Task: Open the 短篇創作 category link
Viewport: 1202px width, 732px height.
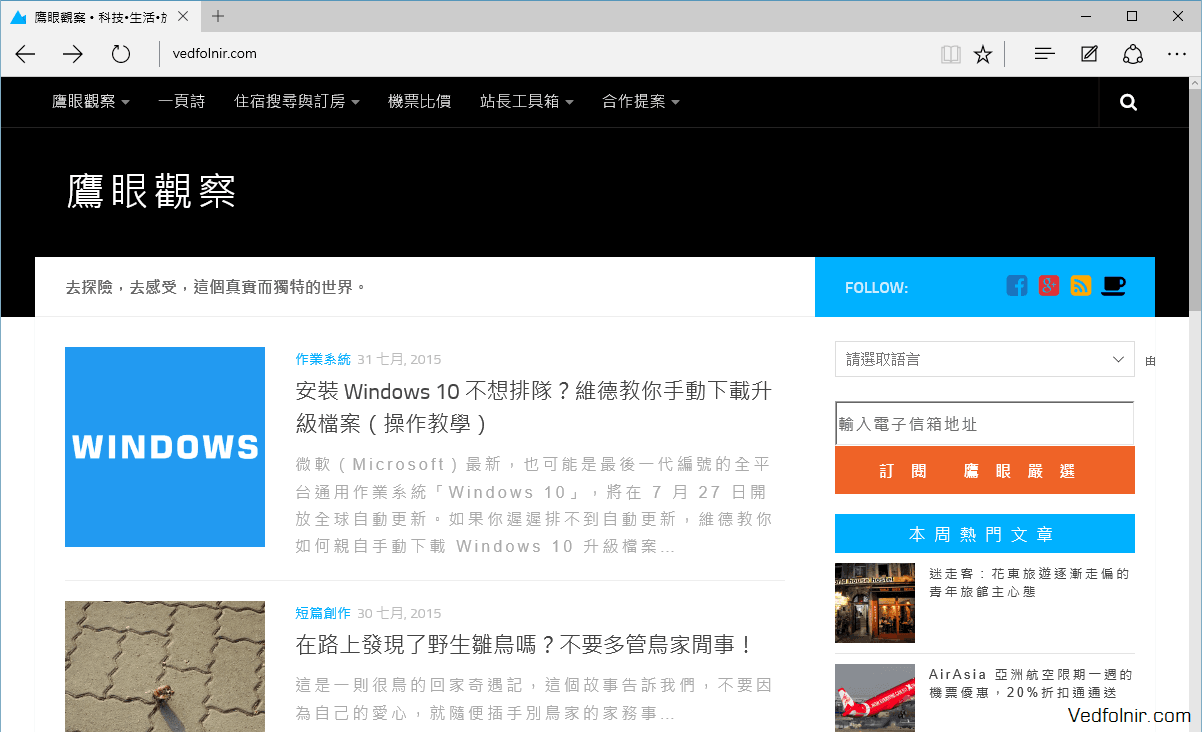Action: (x=323, y=613)
